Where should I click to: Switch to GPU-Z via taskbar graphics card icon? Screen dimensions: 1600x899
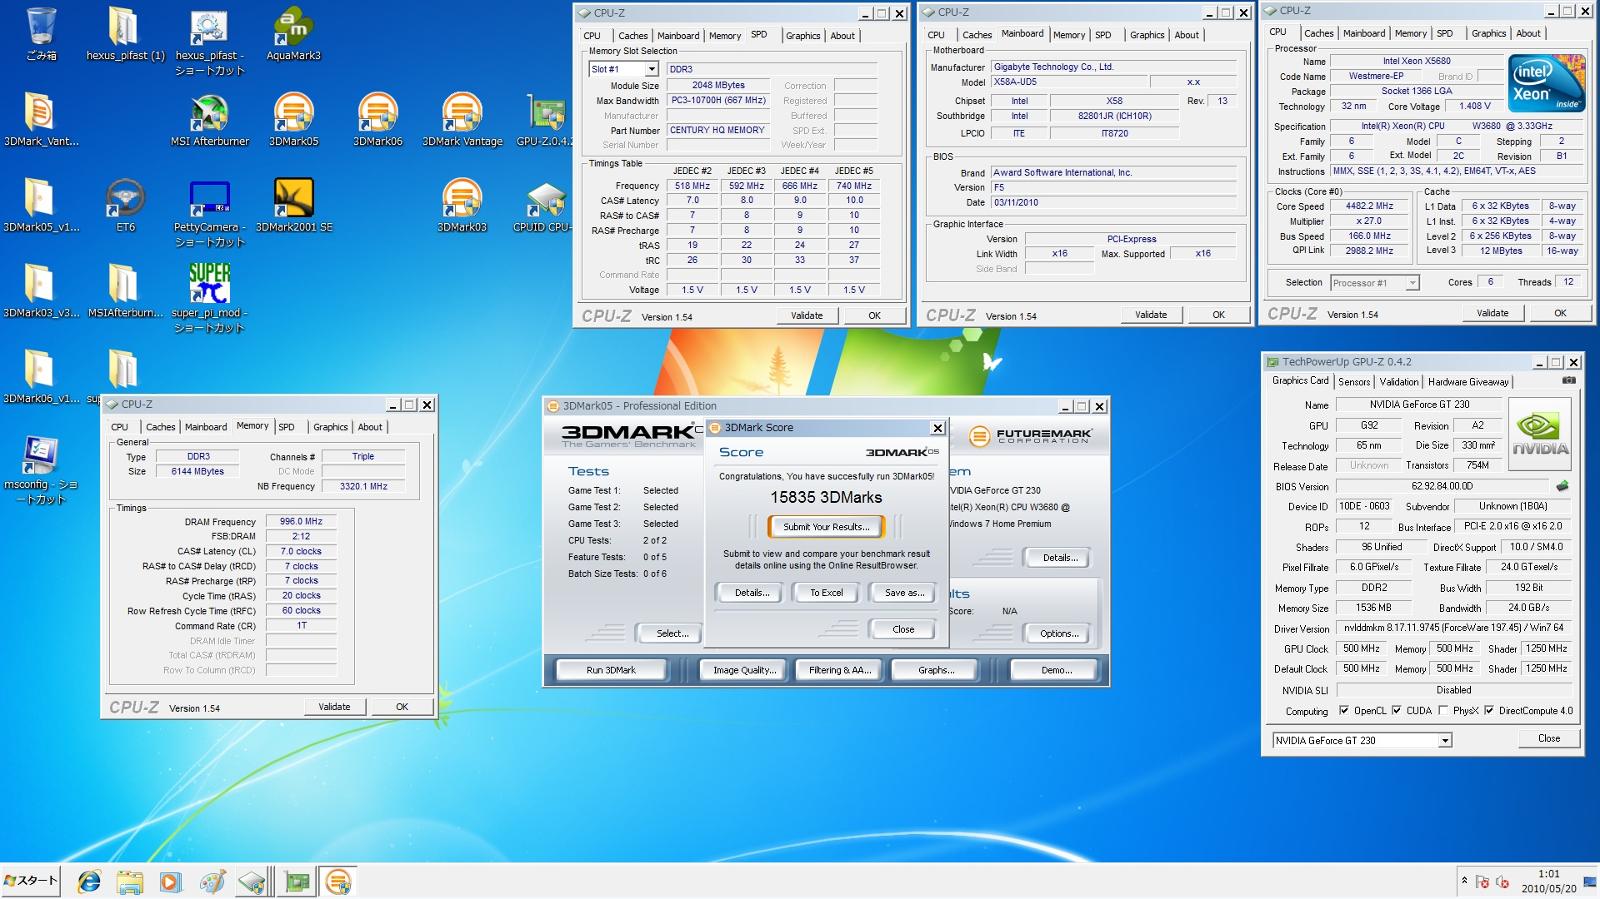[x=297, y=881]
